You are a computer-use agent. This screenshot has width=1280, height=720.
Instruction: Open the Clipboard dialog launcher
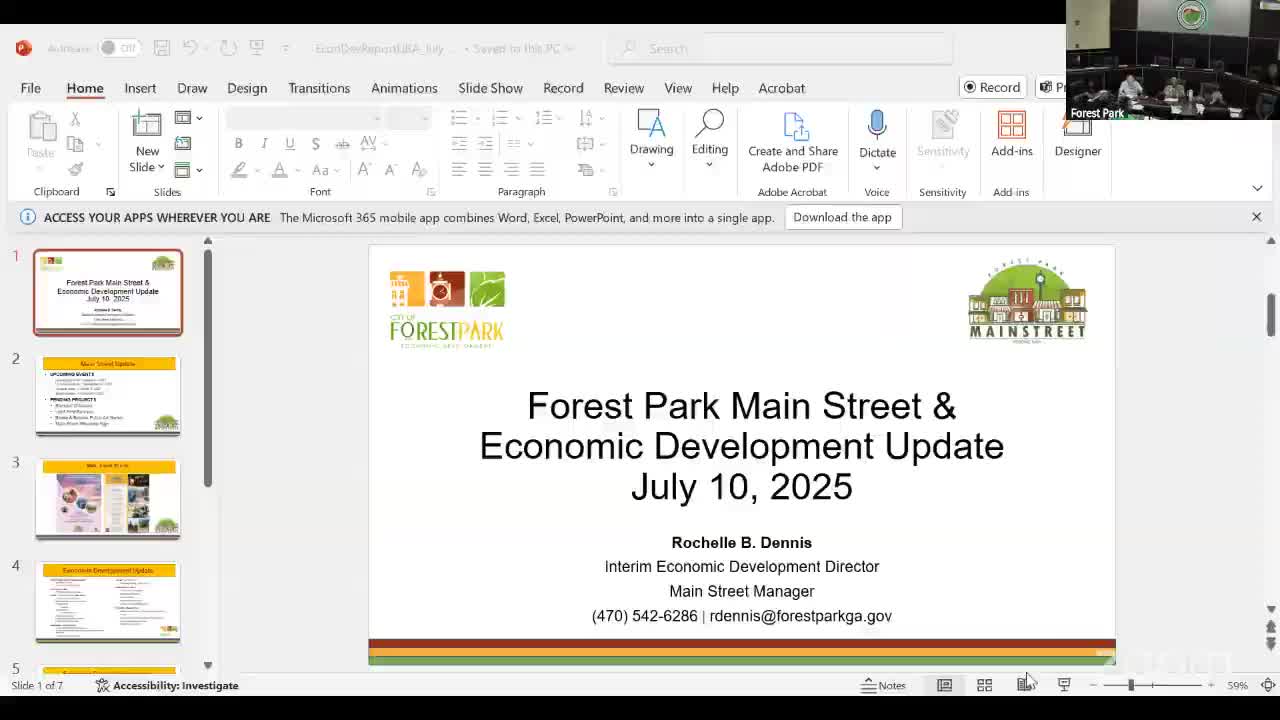pos(110,192)
